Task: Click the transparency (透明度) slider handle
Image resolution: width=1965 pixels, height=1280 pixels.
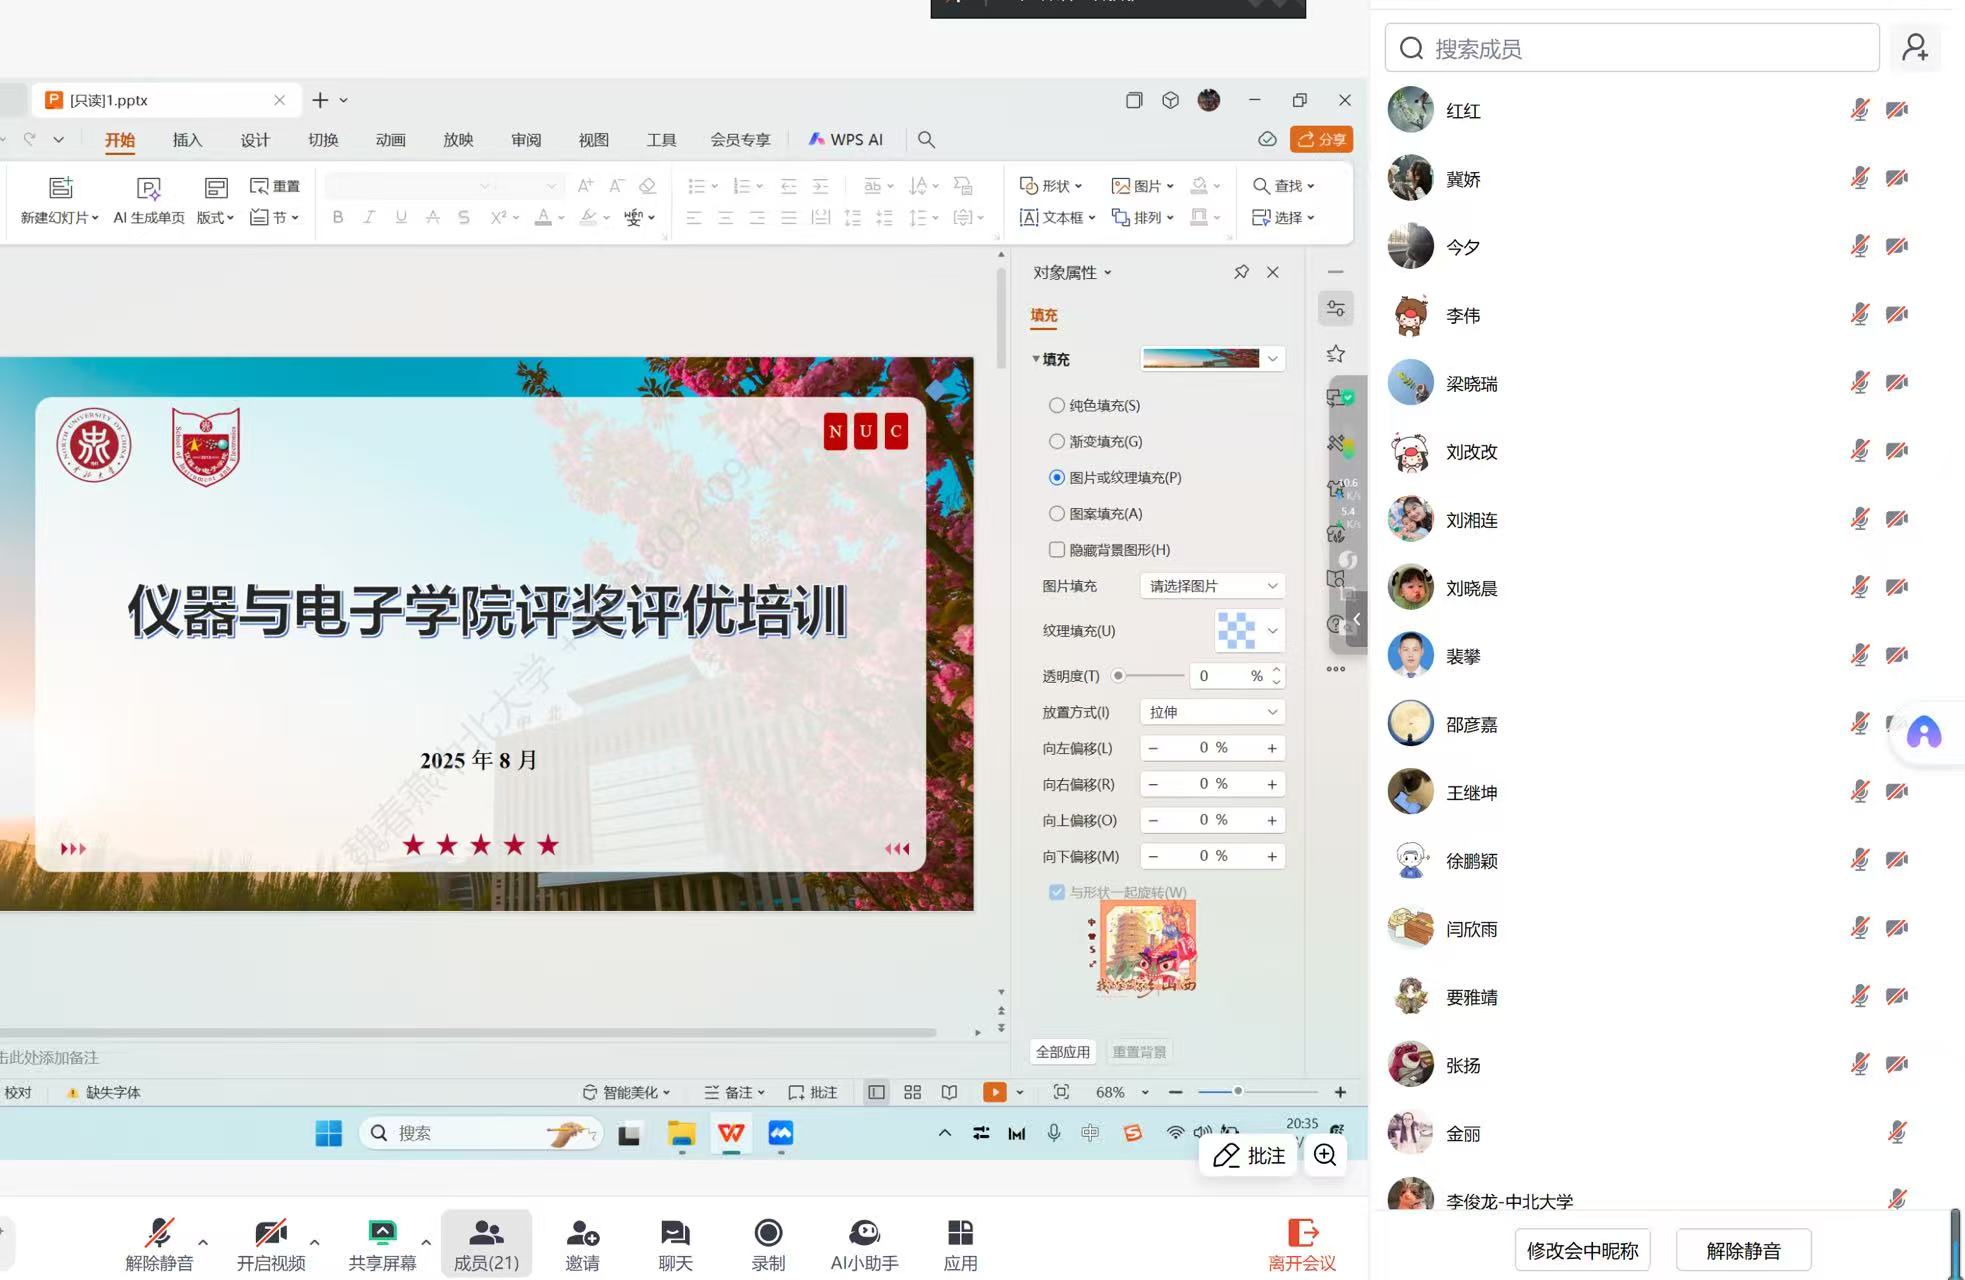Action: click(1118, 676)
